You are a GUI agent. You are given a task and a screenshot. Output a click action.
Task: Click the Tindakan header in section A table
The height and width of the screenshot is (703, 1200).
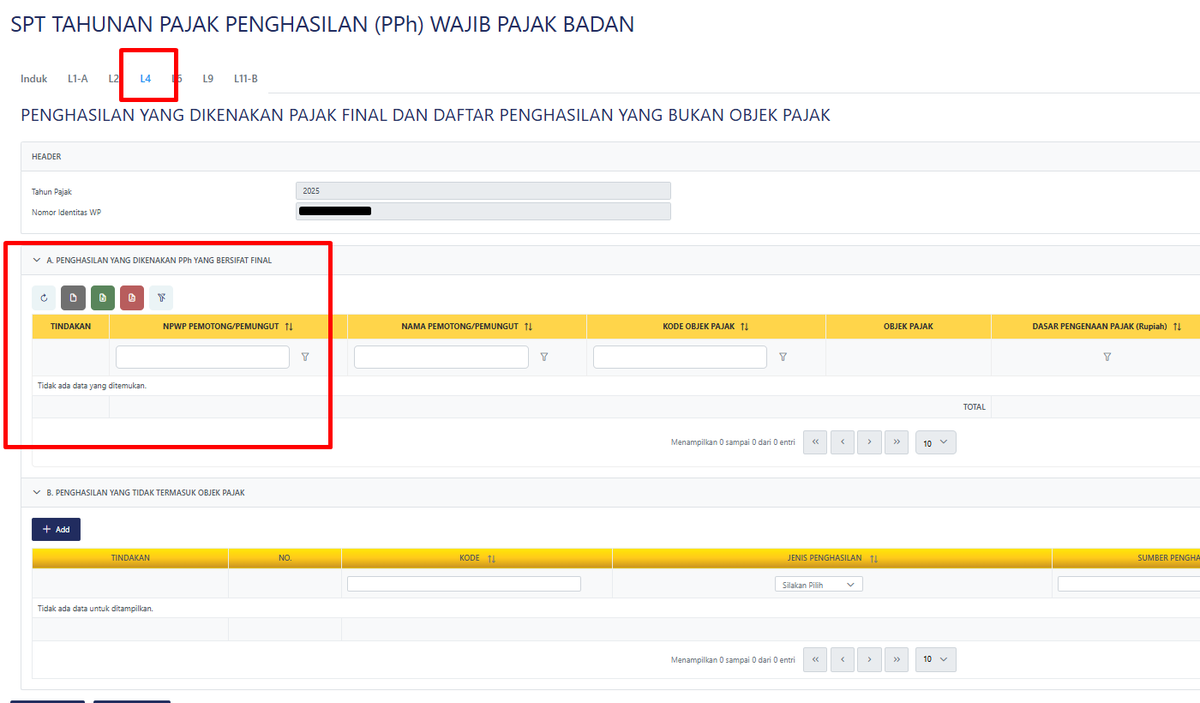[x=71, y=327]
